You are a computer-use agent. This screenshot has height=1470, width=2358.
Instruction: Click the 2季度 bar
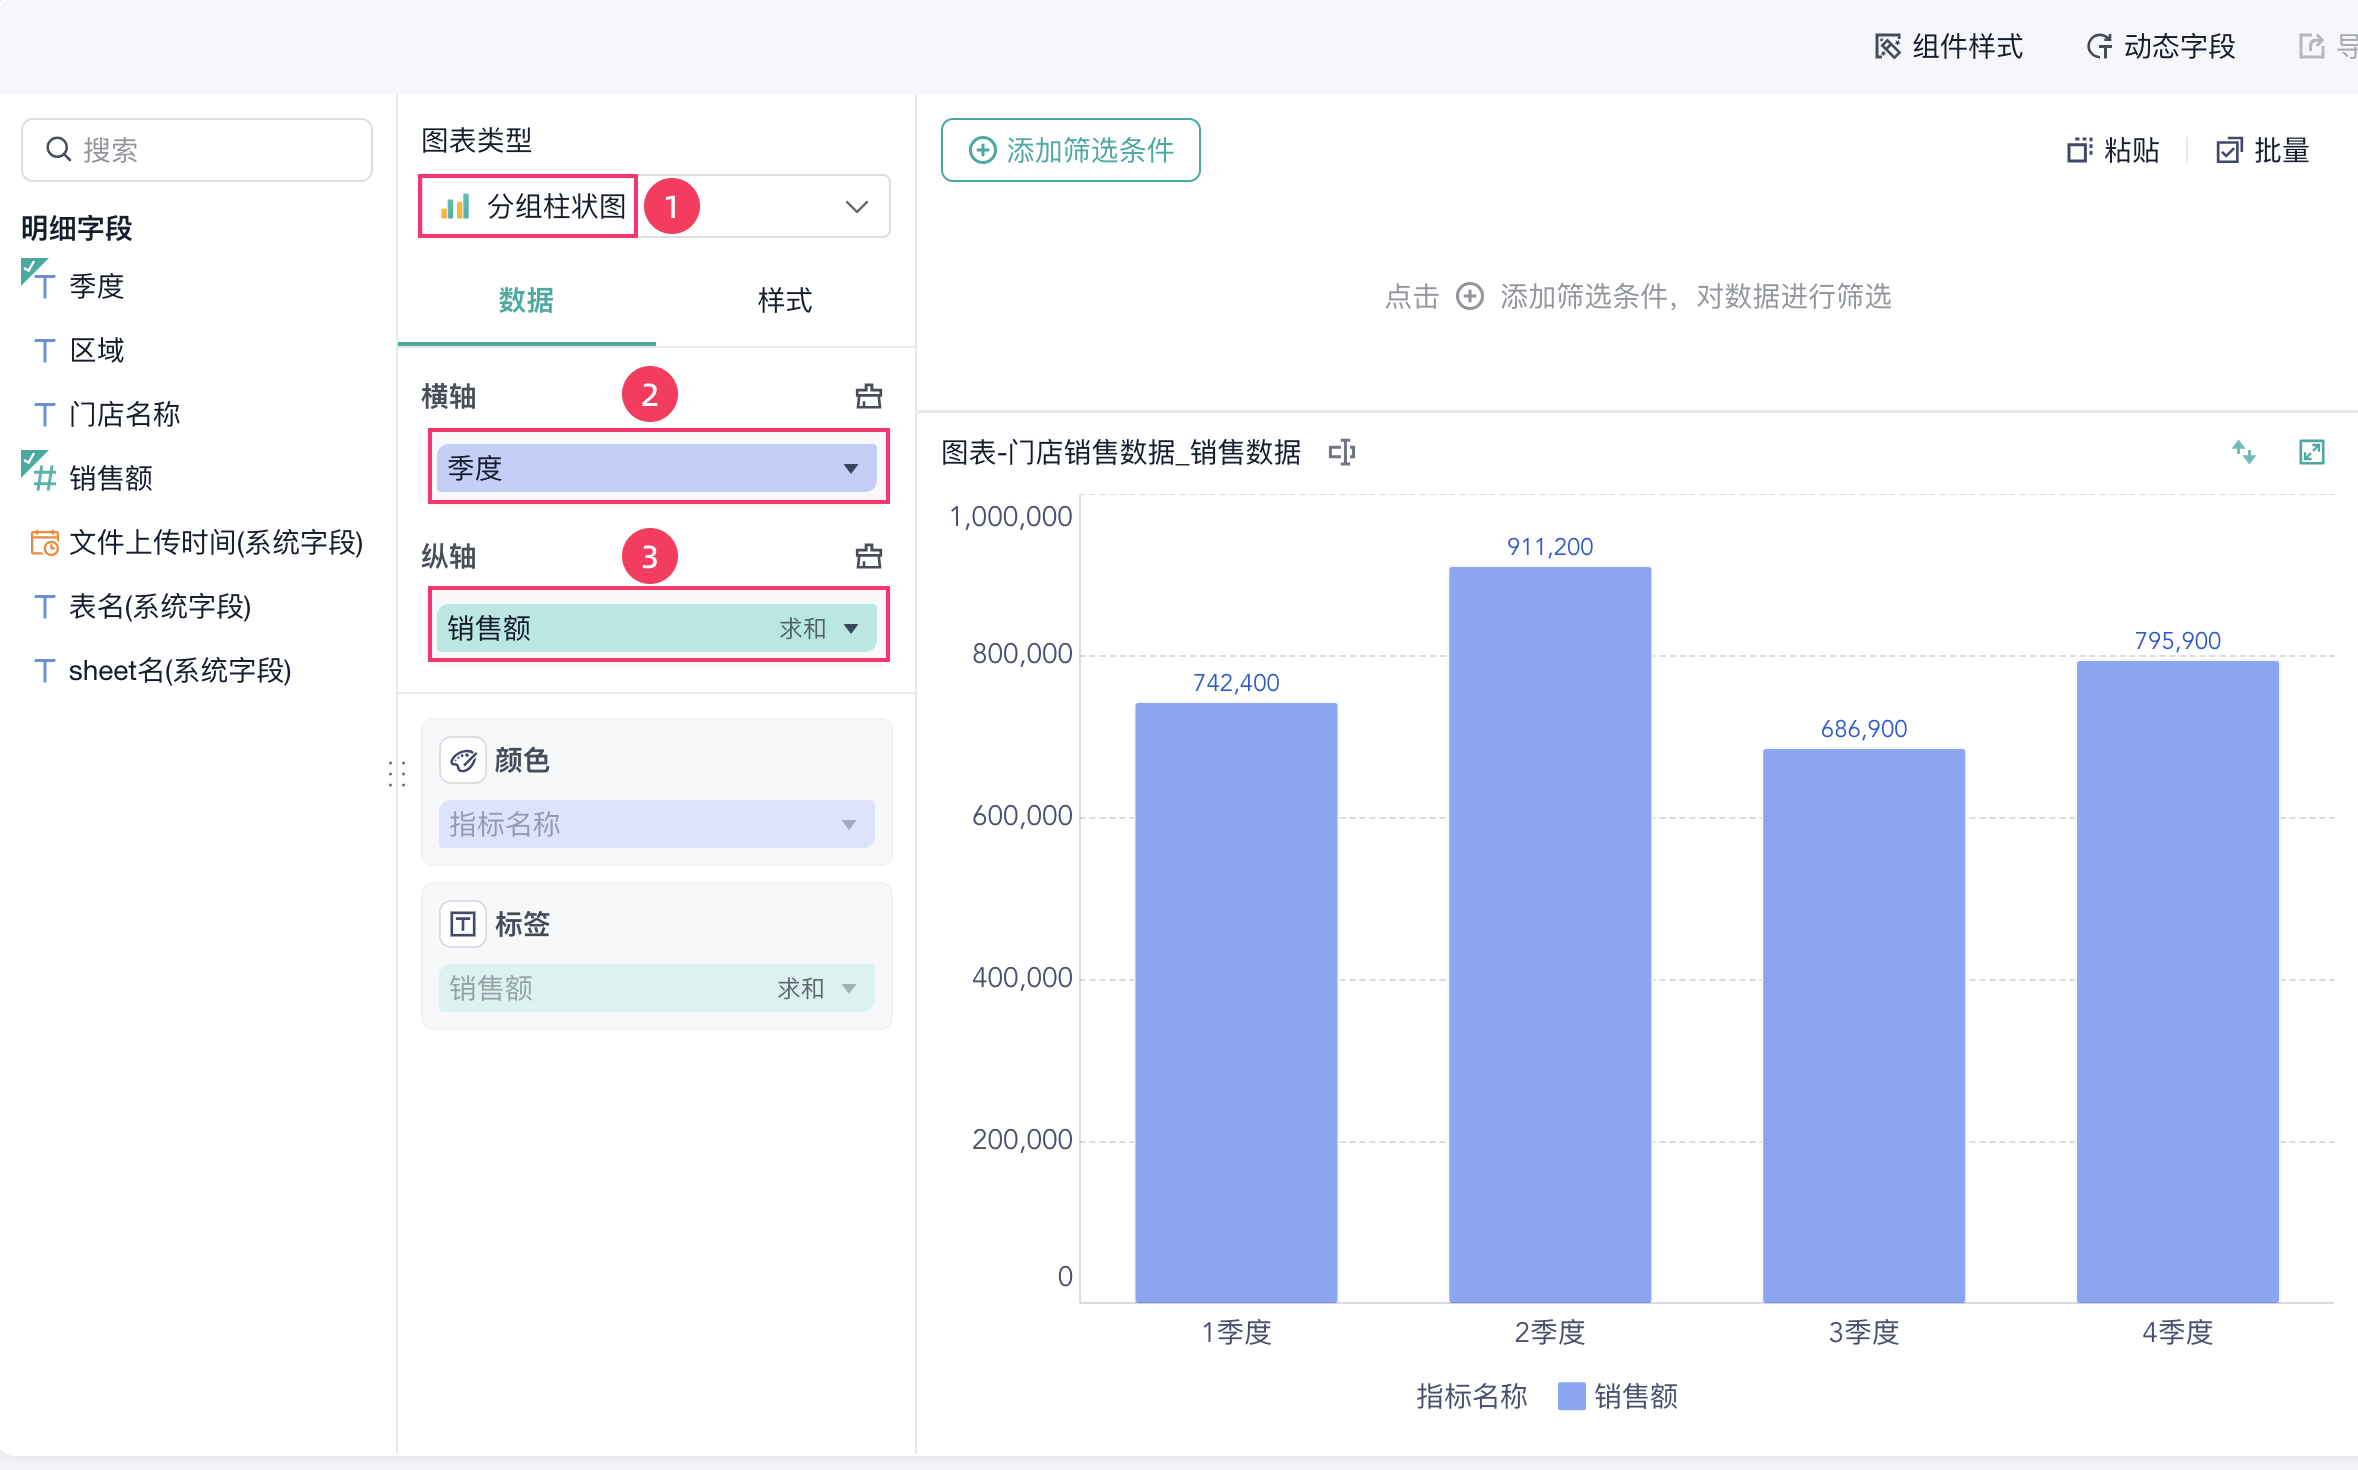pyautogui.click(x=1550, y=934)
